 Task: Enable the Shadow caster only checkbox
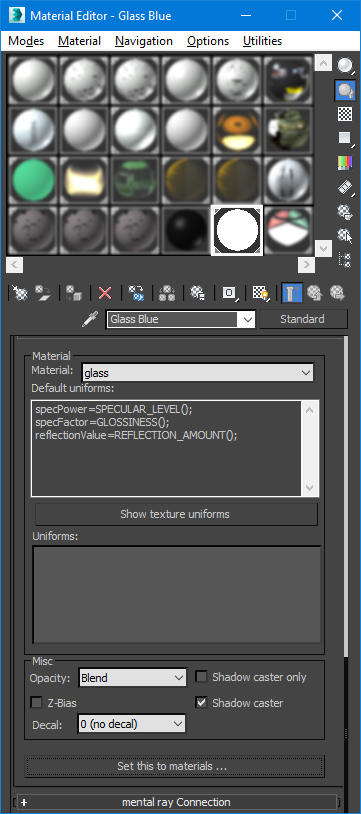click(x=202, y=677)
